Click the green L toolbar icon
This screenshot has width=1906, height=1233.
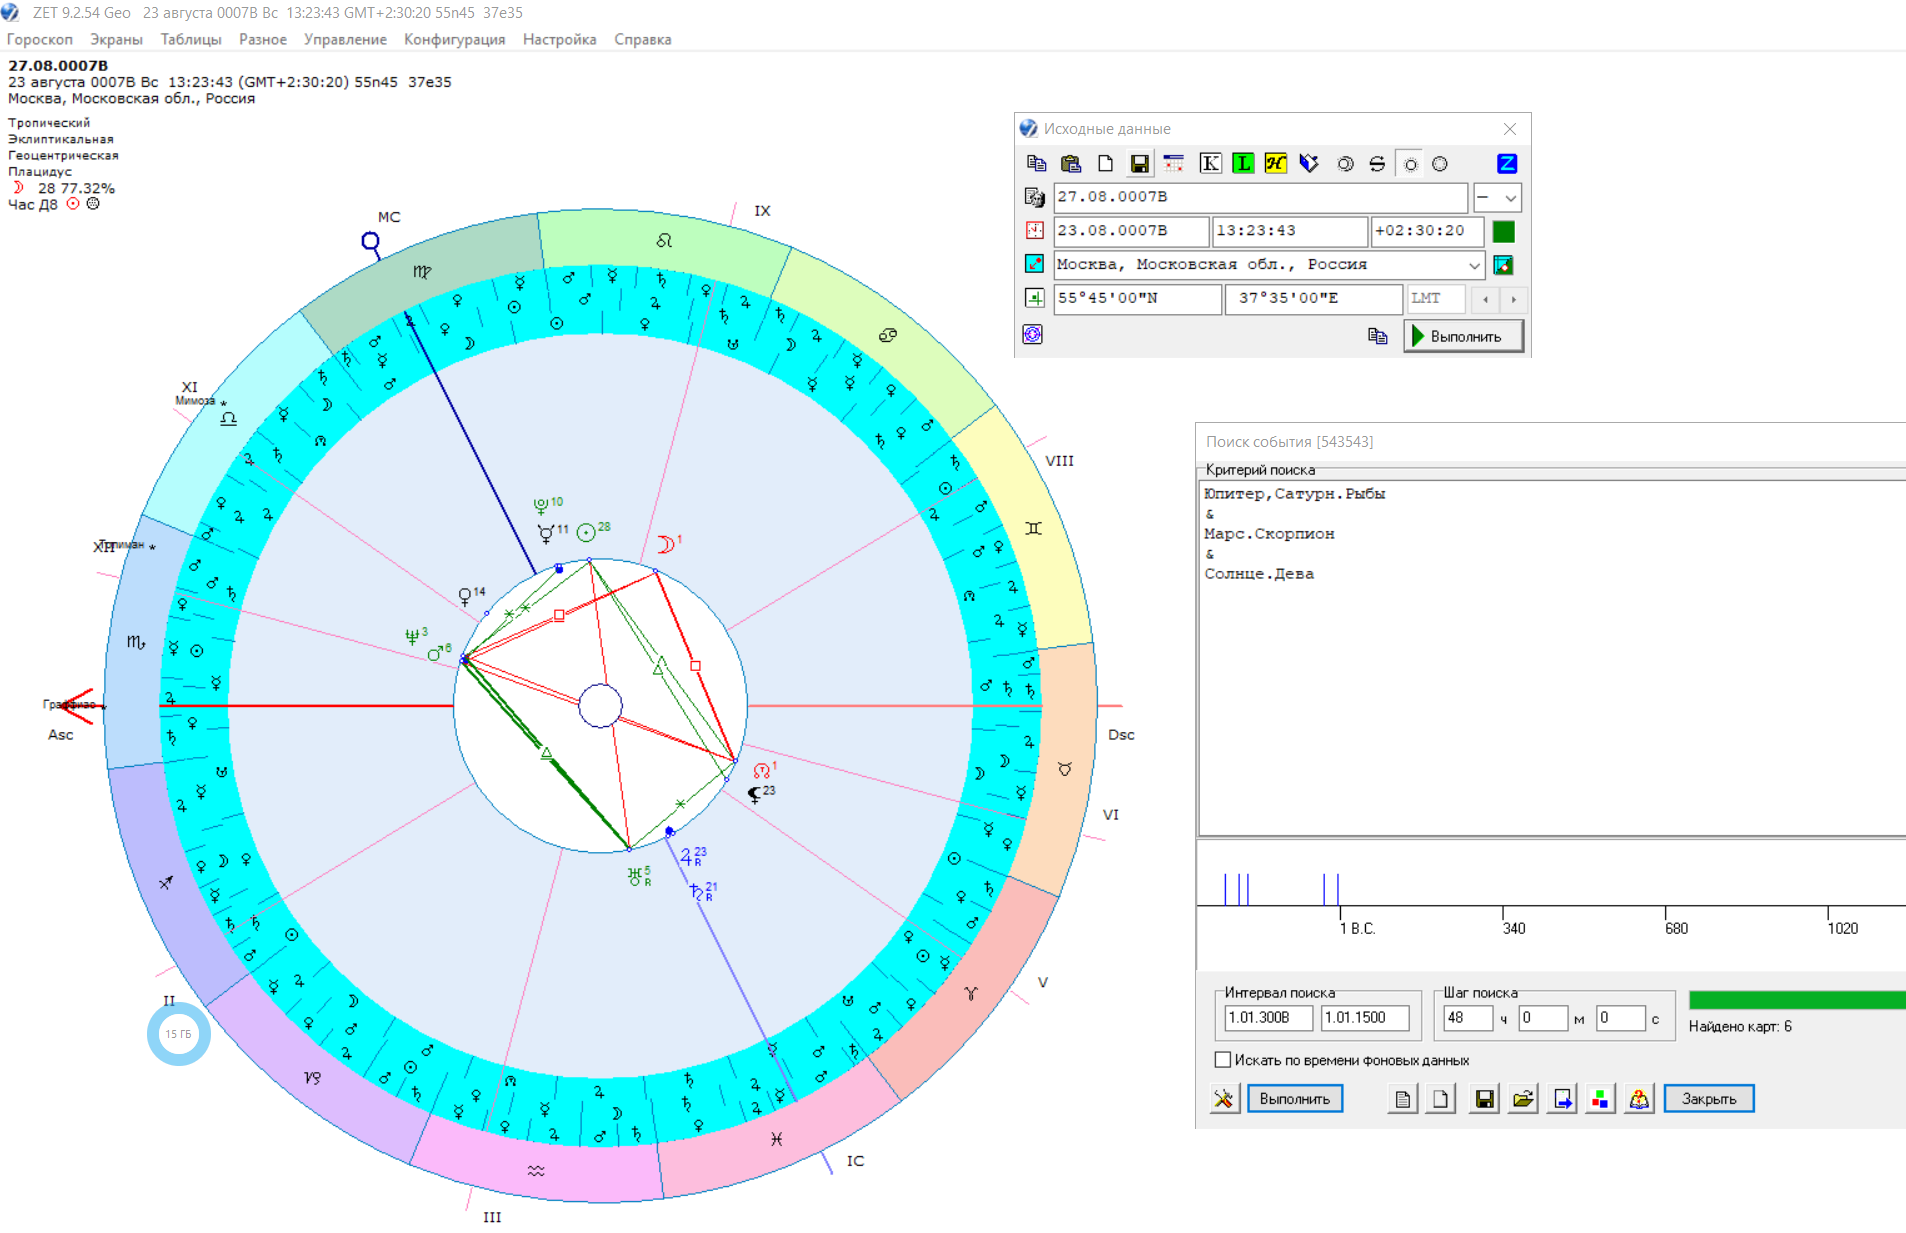pos(1242,164)
